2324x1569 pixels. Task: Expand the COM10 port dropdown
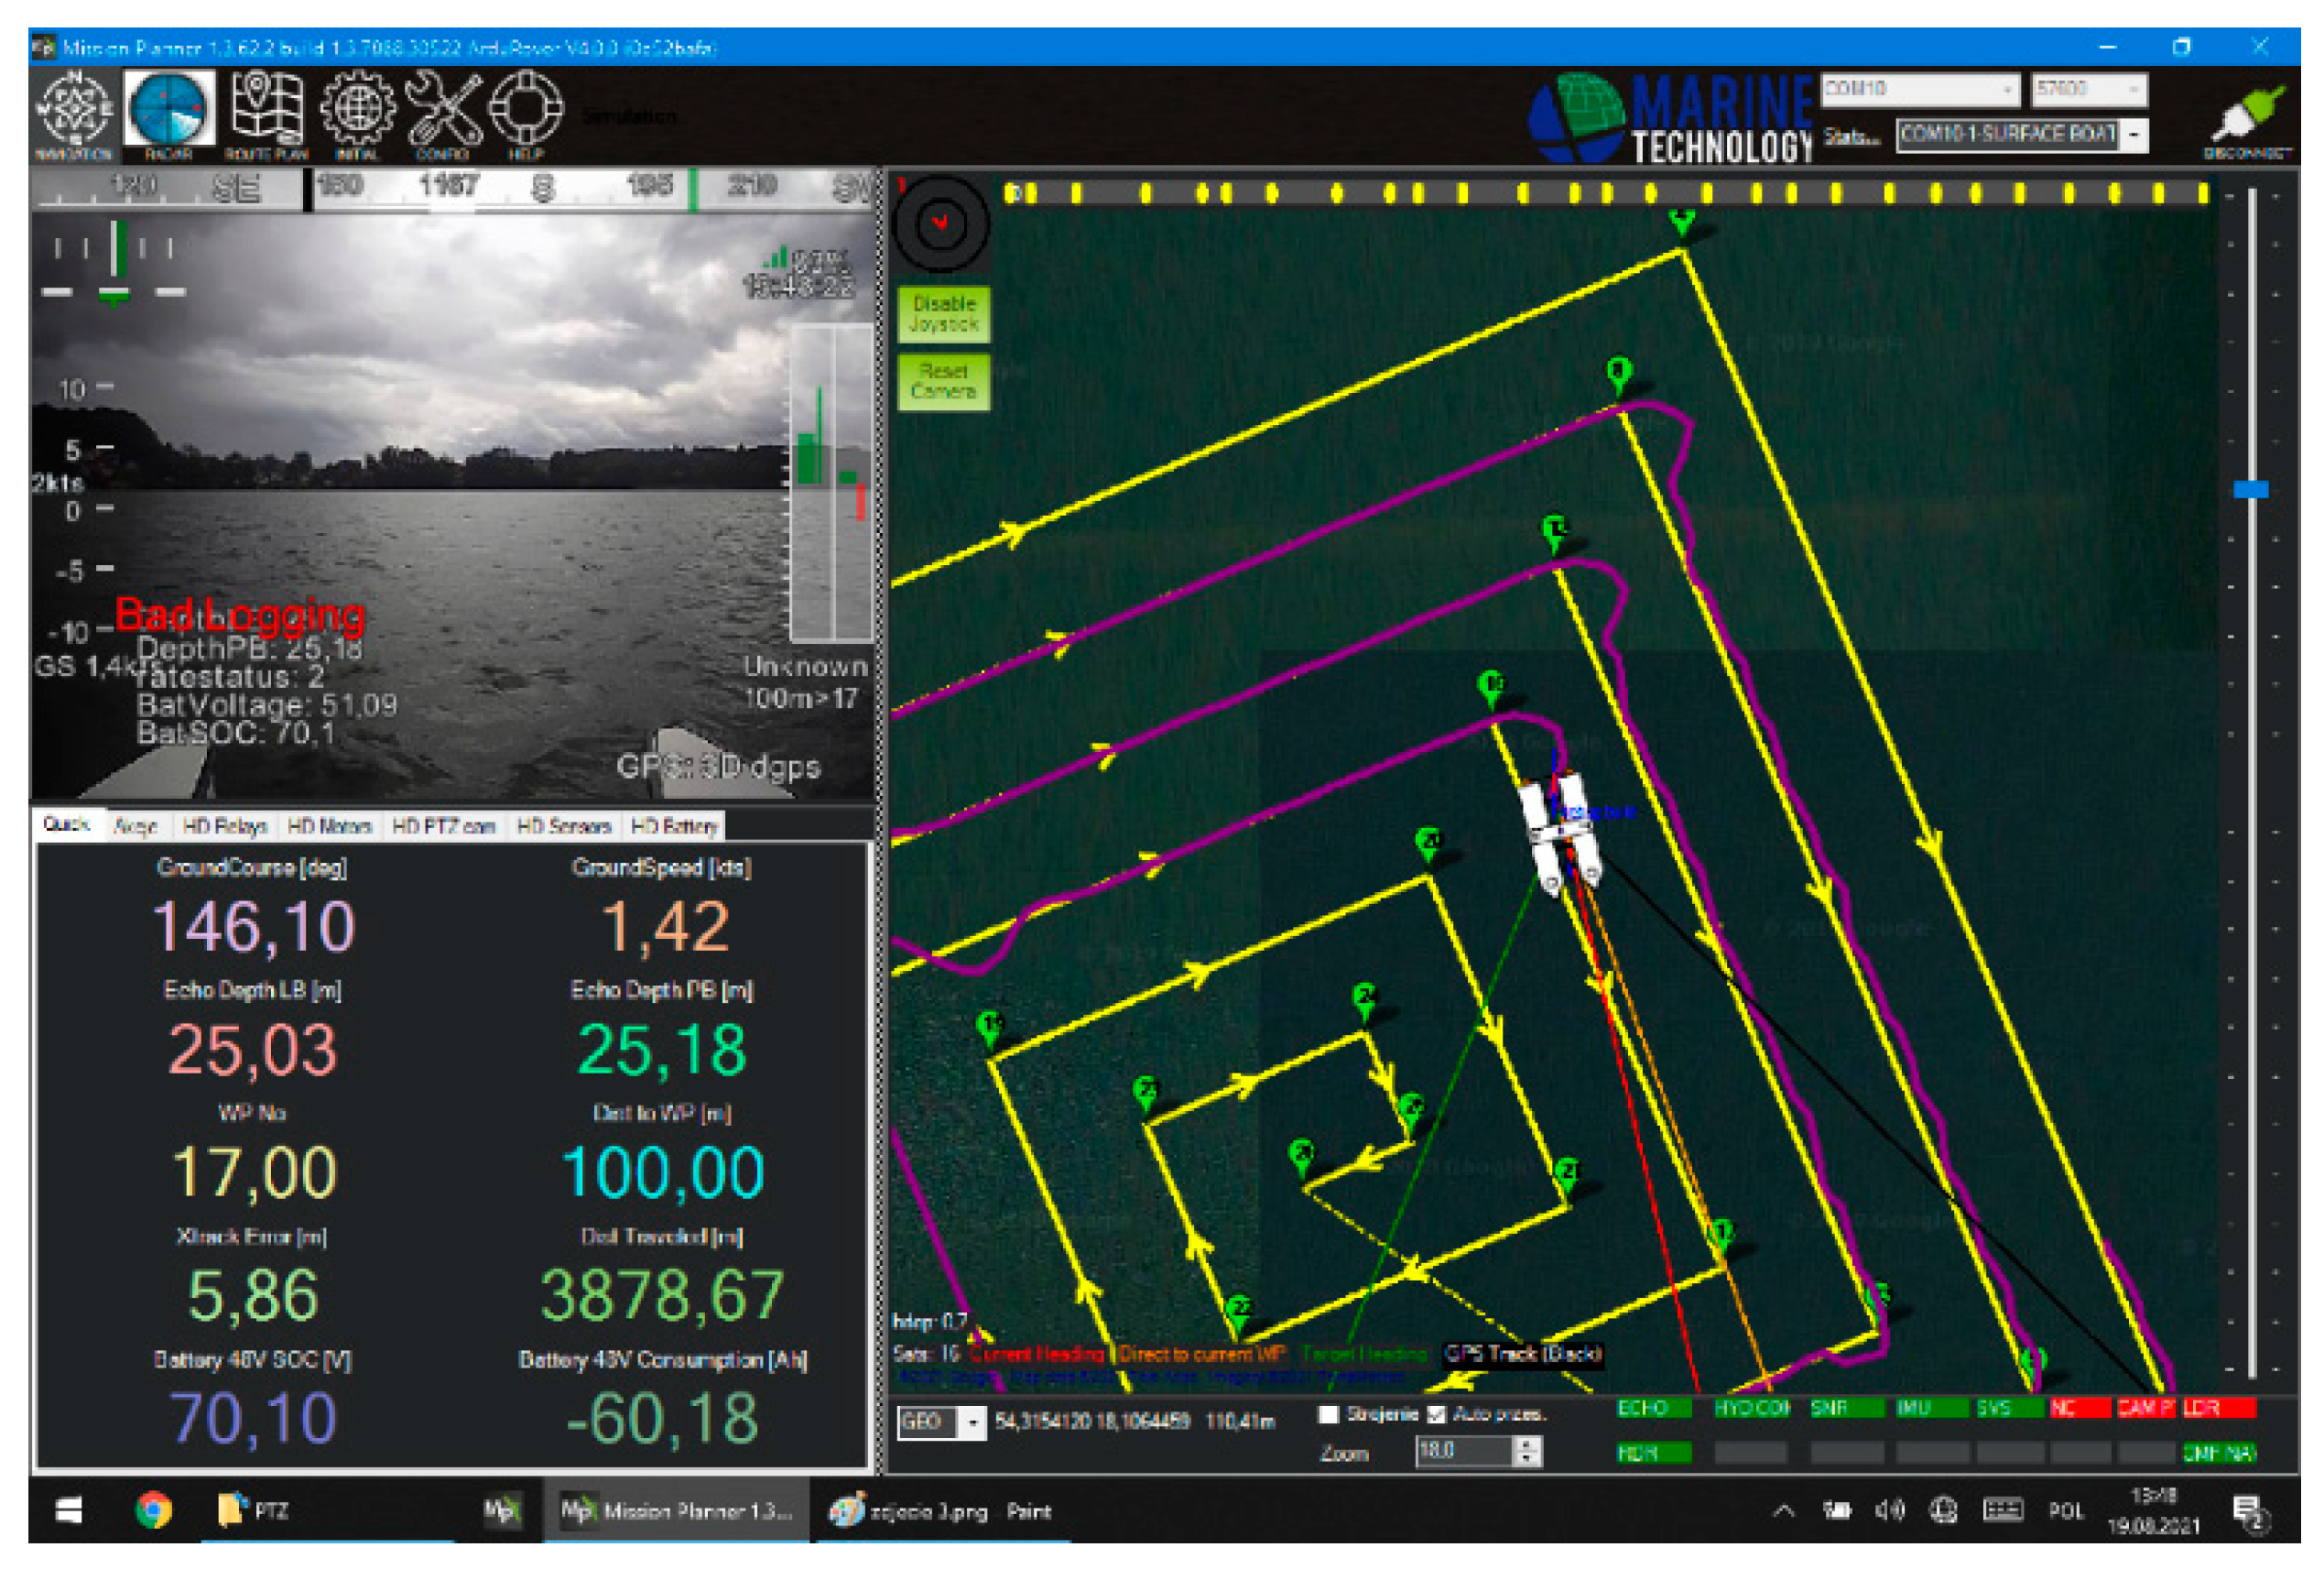coord(2008,90)
